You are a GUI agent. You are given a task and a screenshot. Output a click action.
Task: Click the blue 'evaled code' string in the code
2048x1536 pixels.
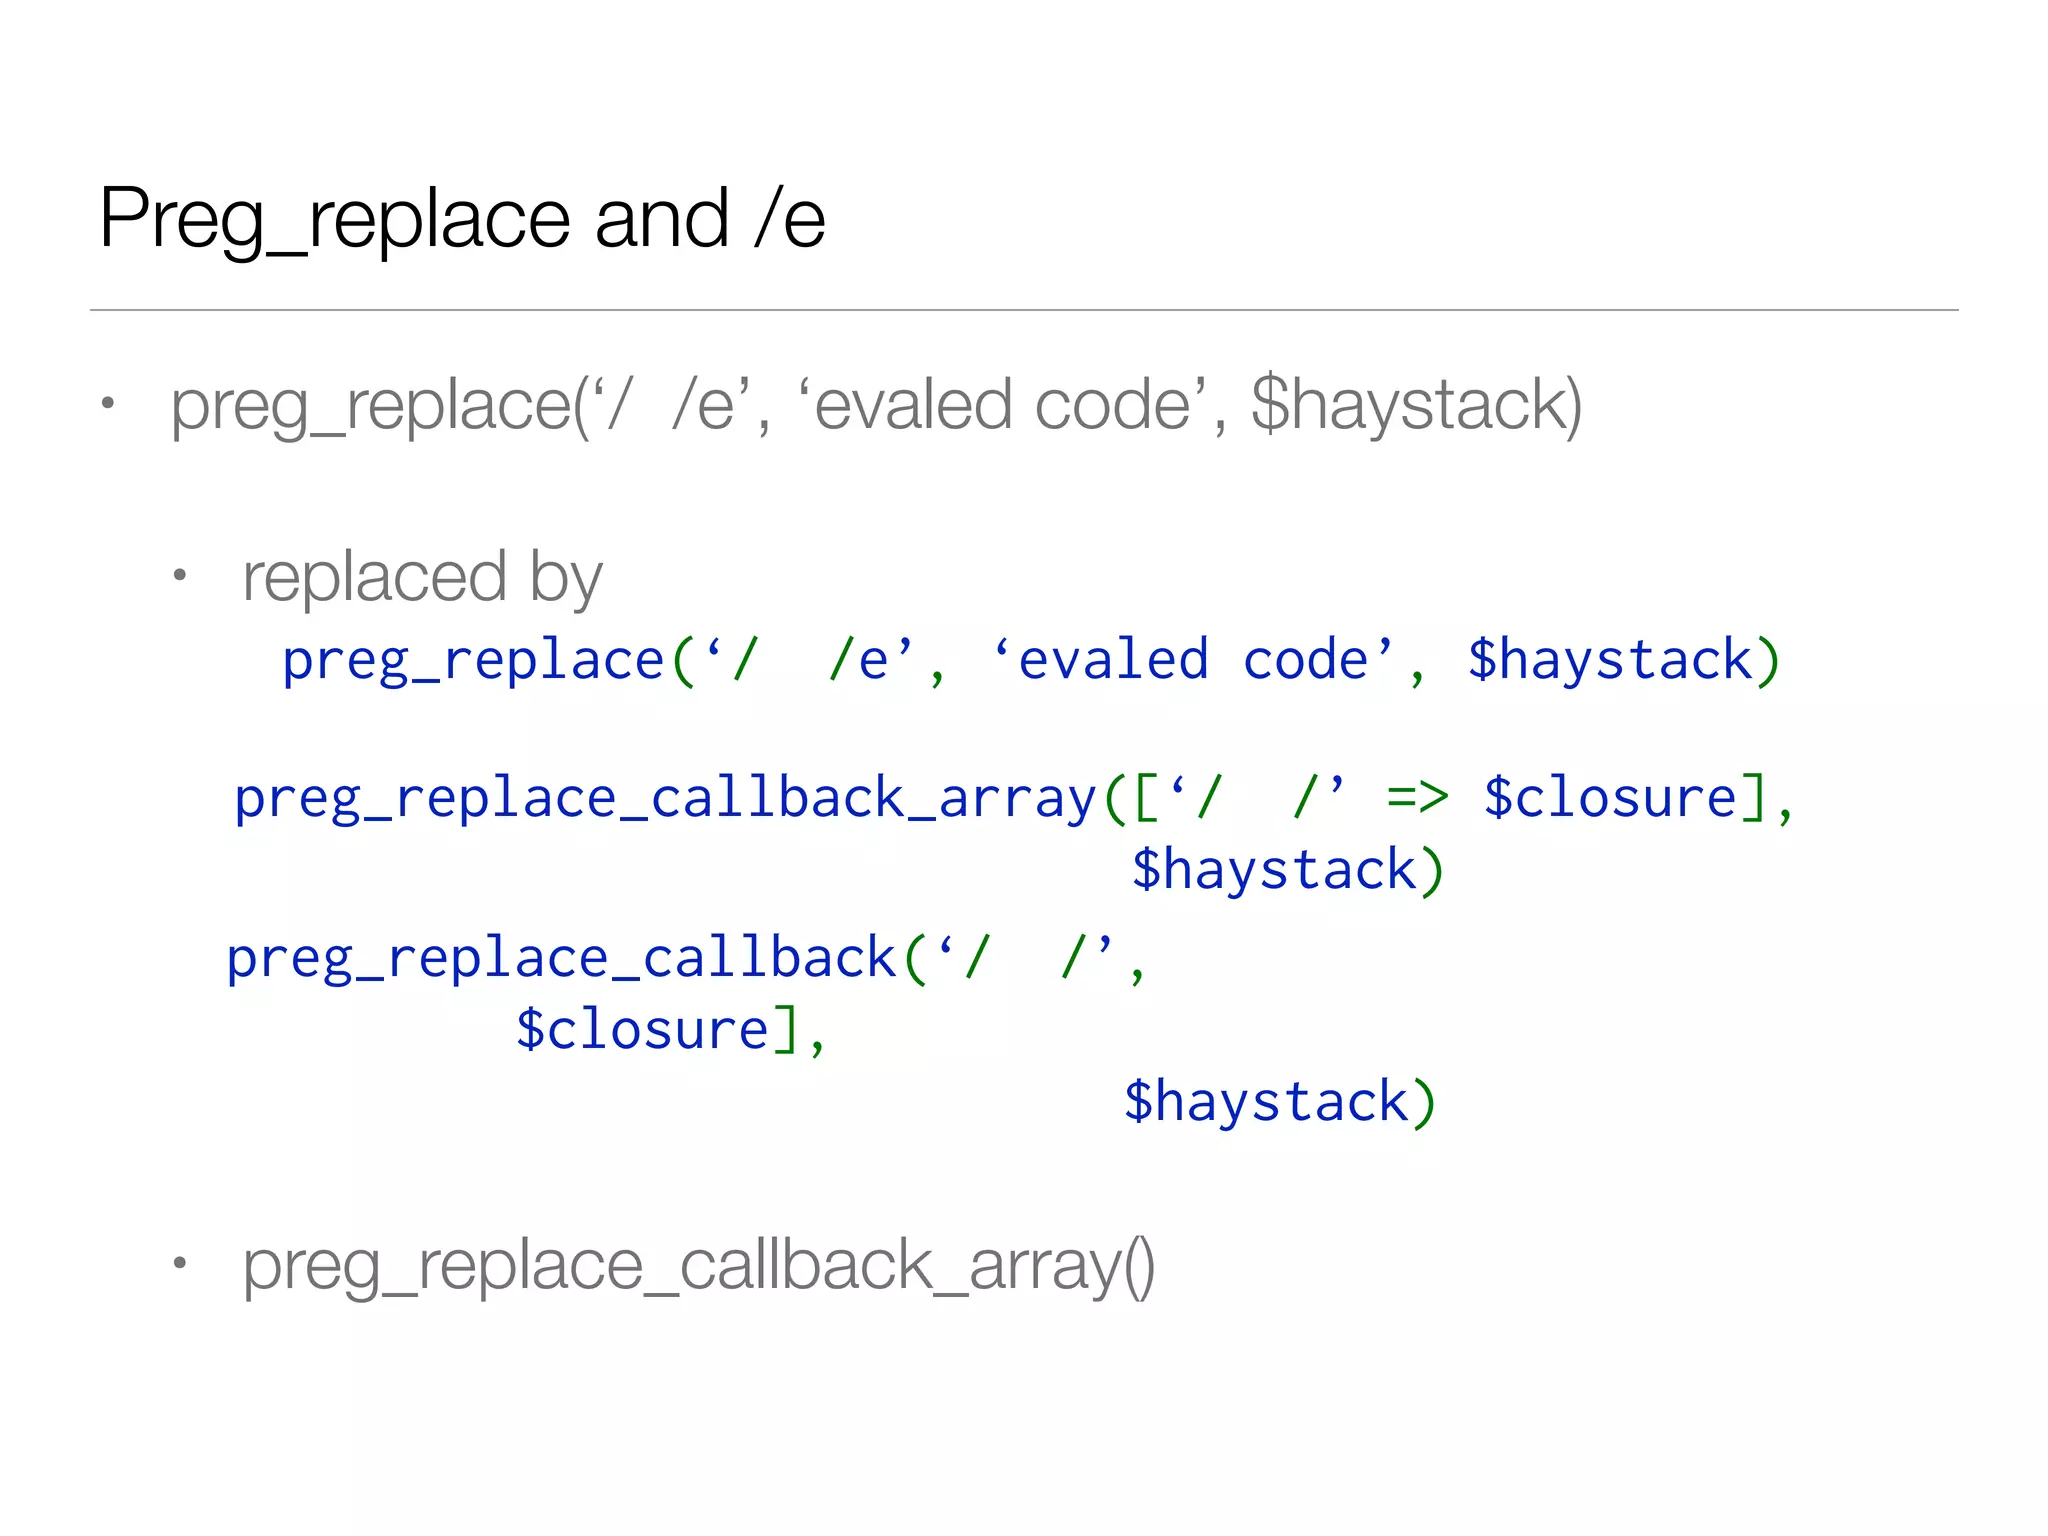1190,661
